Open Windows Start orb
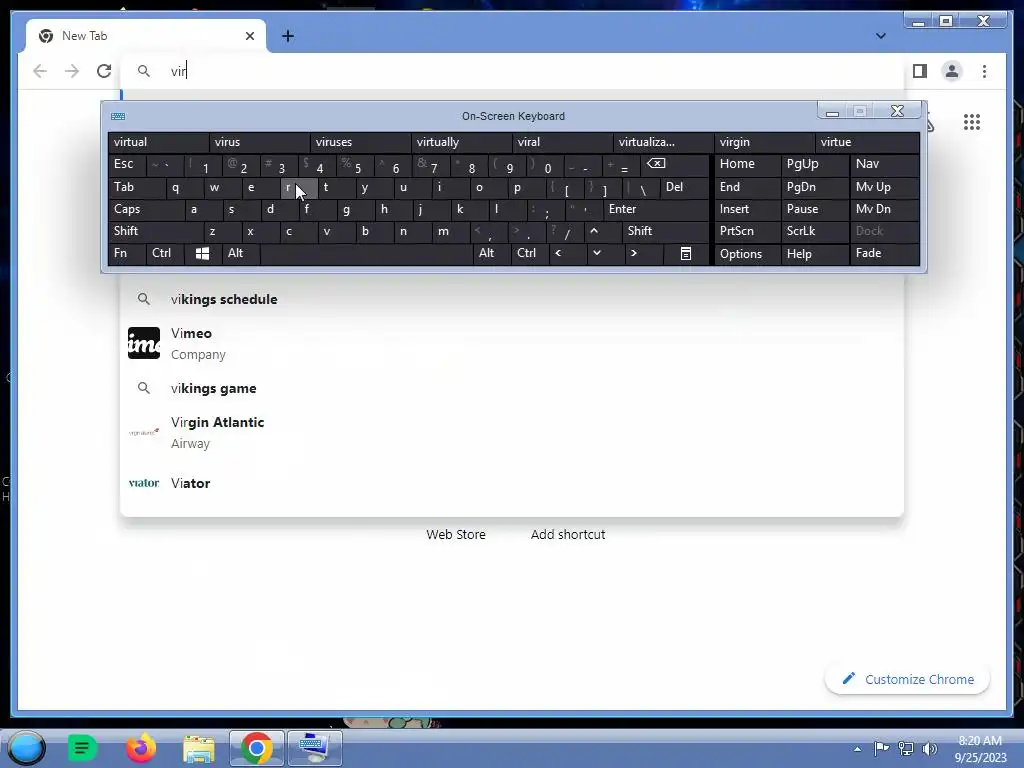Viewport: 1024px width, 768px height. (x=27, y=748)
